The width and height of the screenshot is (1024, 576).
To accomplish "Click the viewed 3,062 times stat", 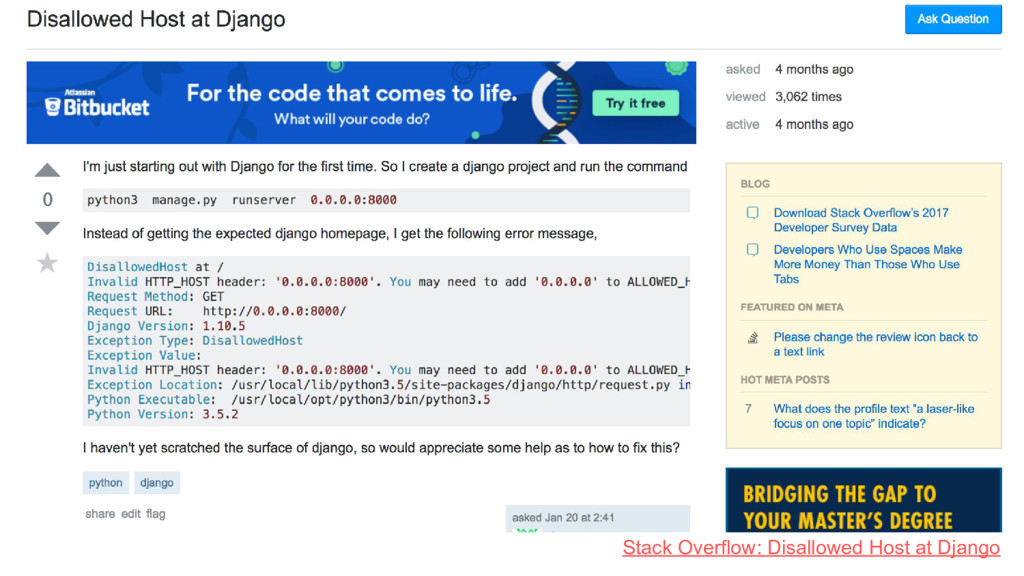I will (x=784, y=97).
